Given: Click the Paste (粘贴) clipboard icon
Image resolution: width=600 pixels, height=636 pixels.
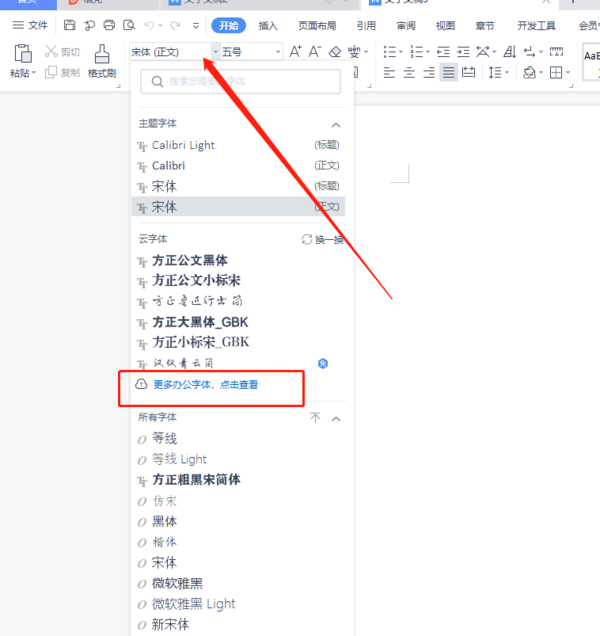Looking at the screenshot, I should coord(22,54).
